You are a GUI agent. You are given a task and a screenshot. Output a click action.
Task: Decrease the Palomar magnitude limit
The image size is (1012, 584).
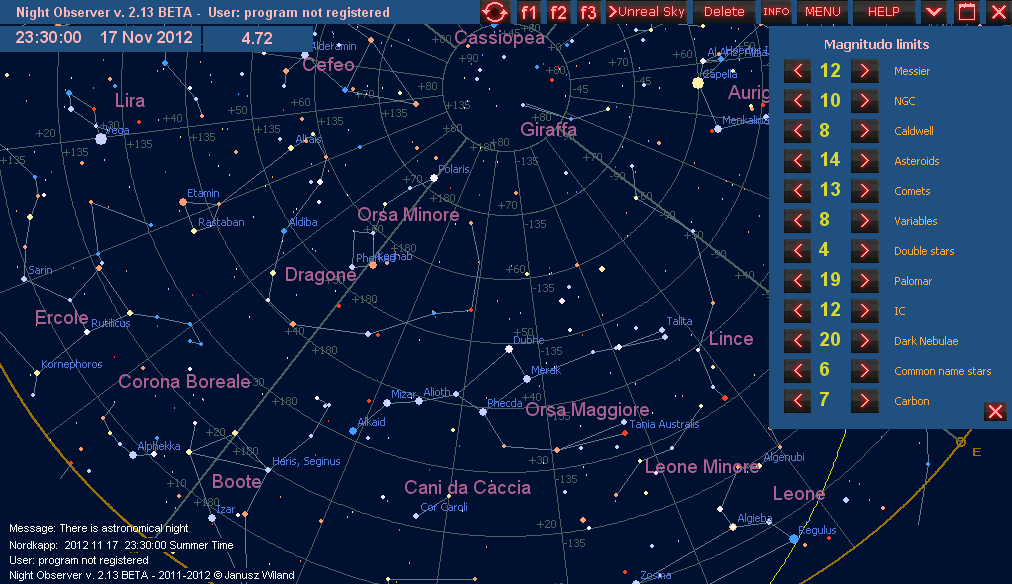798,281
